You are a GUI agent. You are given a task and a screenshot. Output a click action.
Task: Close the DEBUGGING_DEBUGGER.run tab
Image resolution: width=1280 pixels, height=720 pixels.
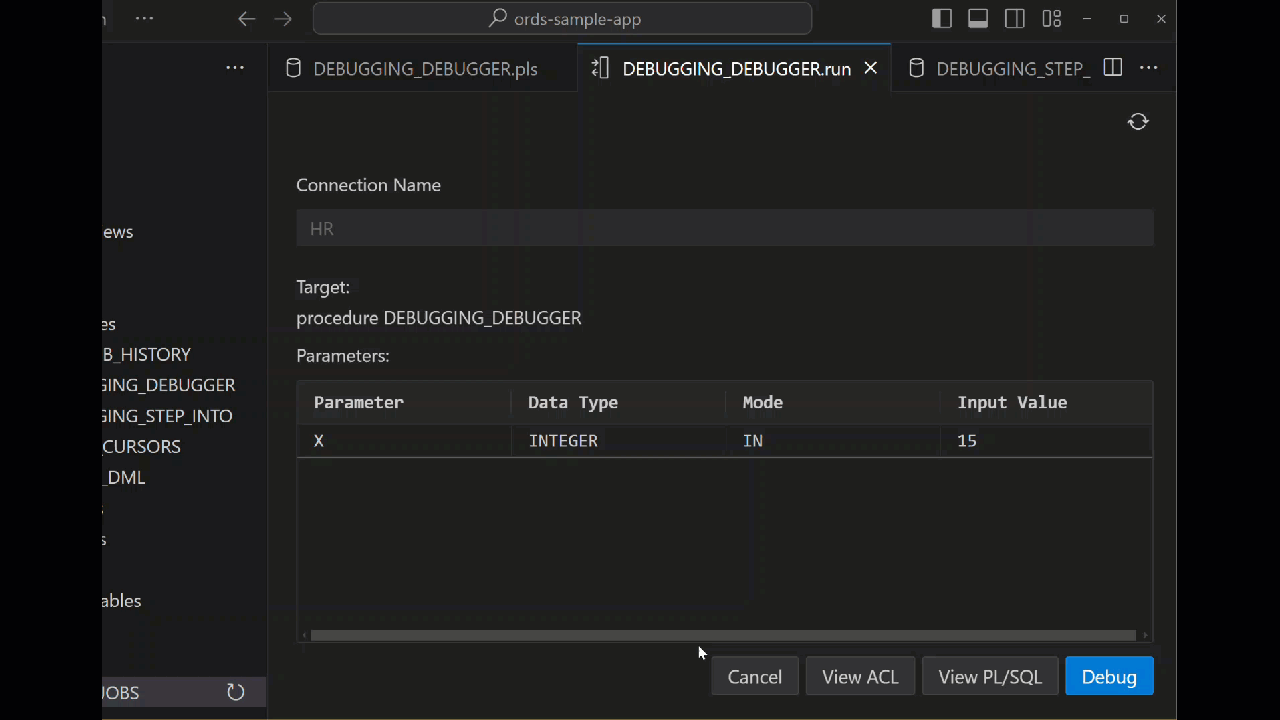[x=870, y=68]
